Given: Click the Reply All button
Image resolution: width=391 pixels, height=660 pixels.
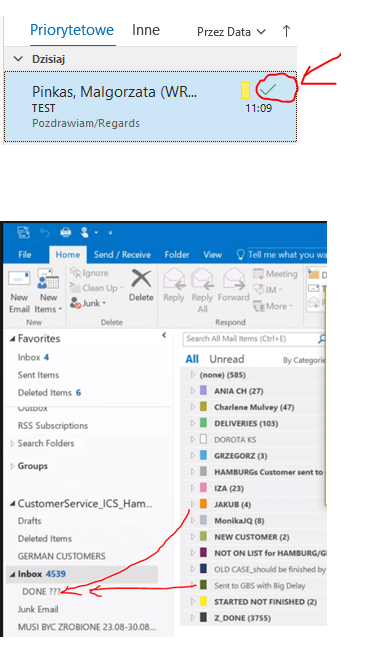Looking at the screenshot, I should (x=202, y=291).
